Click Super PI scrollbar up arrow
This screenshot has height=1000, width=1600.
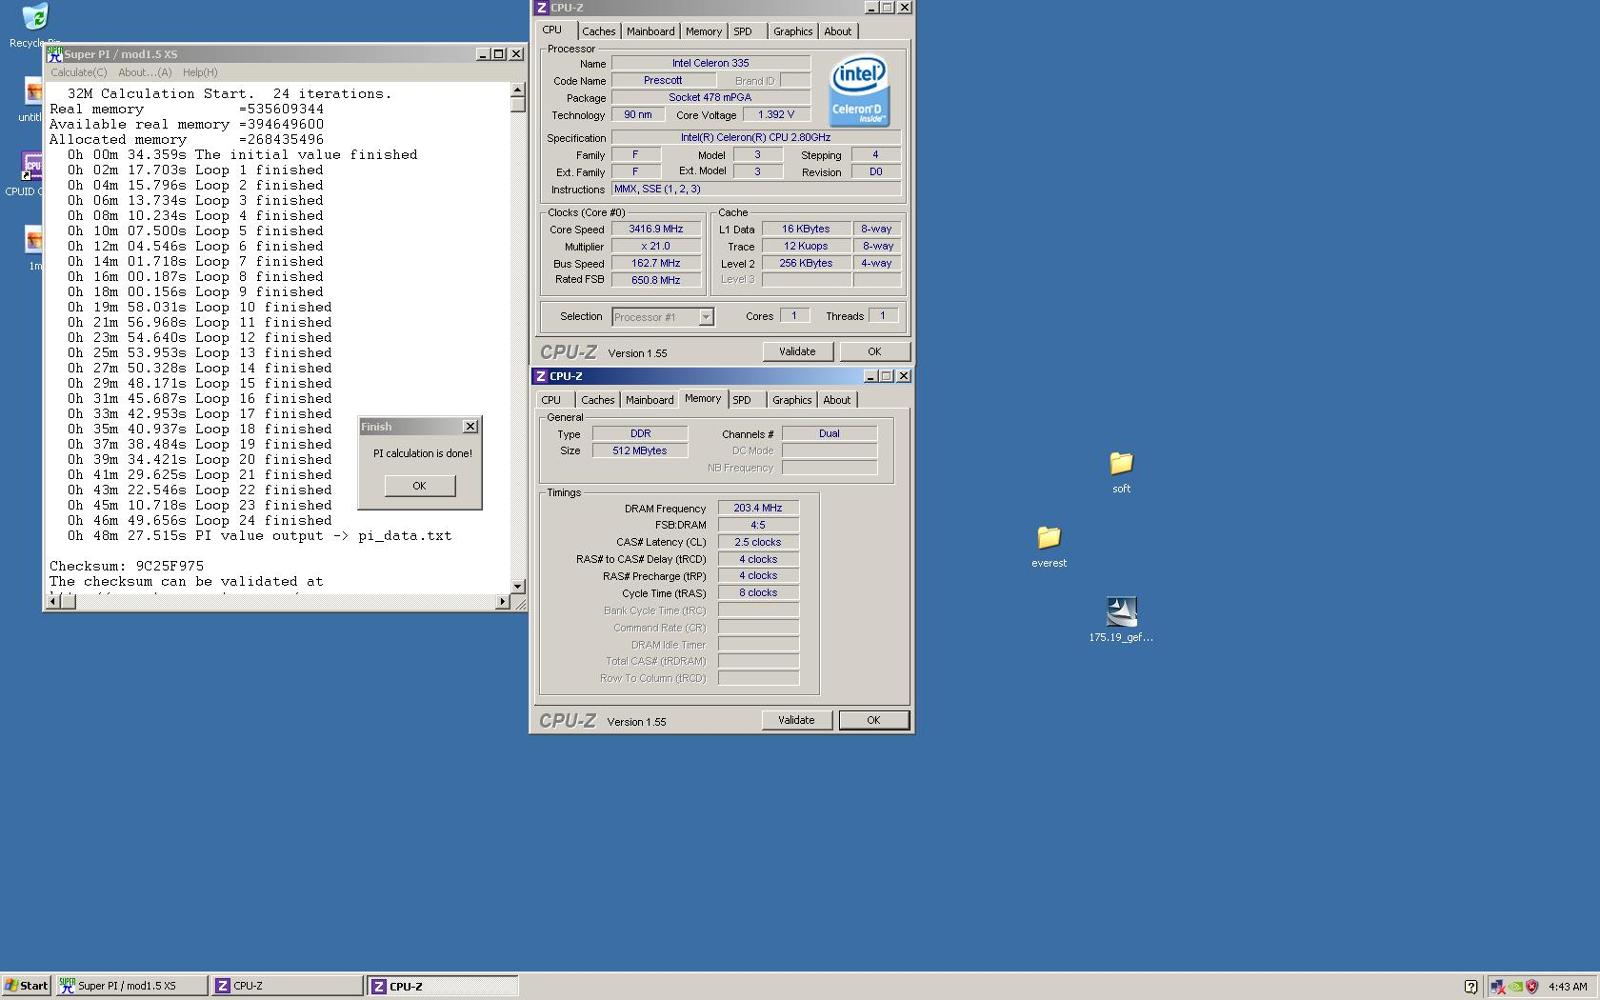click(x=518, y=90)
